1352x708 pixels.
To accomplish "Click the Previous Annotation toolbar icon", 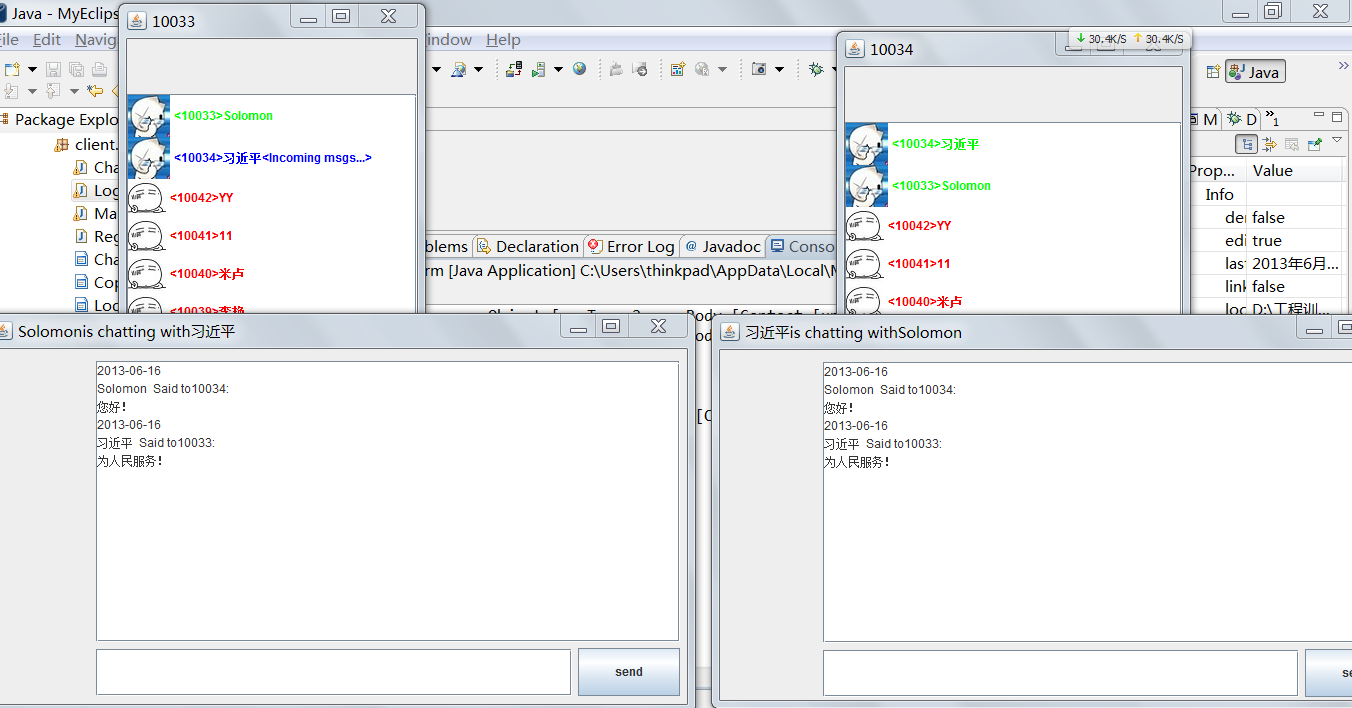I will pos(52,91).
